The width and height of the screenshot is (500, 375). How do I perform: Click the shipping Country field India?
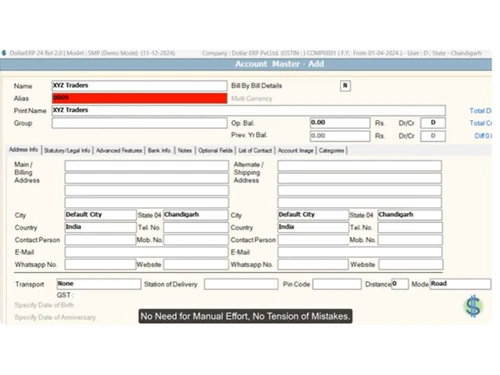pos(313,227)
